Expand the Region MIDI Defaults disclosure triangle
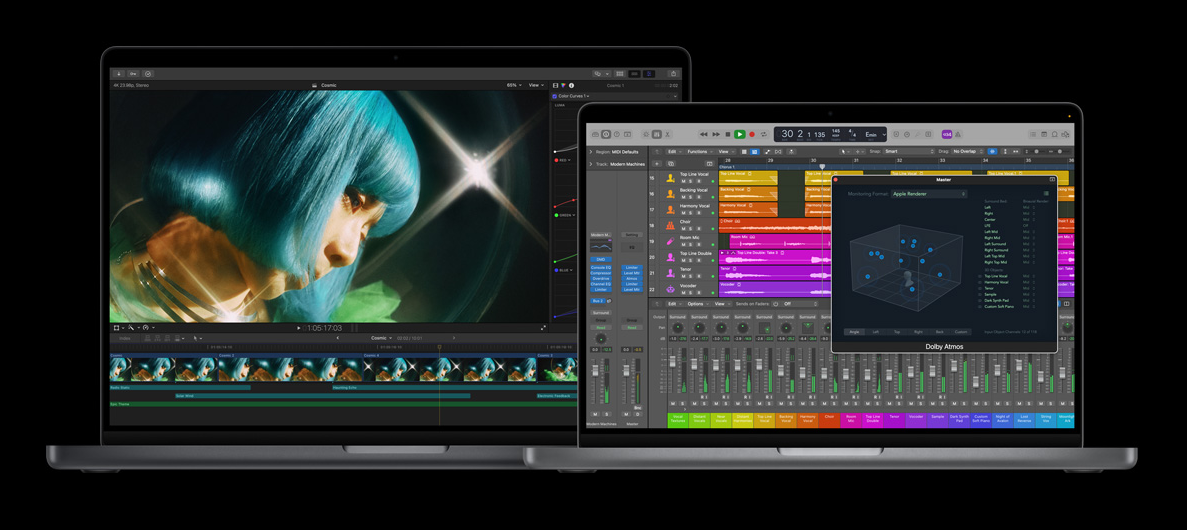The height and width of the screenshot is (530, 1187). point(591,152)
